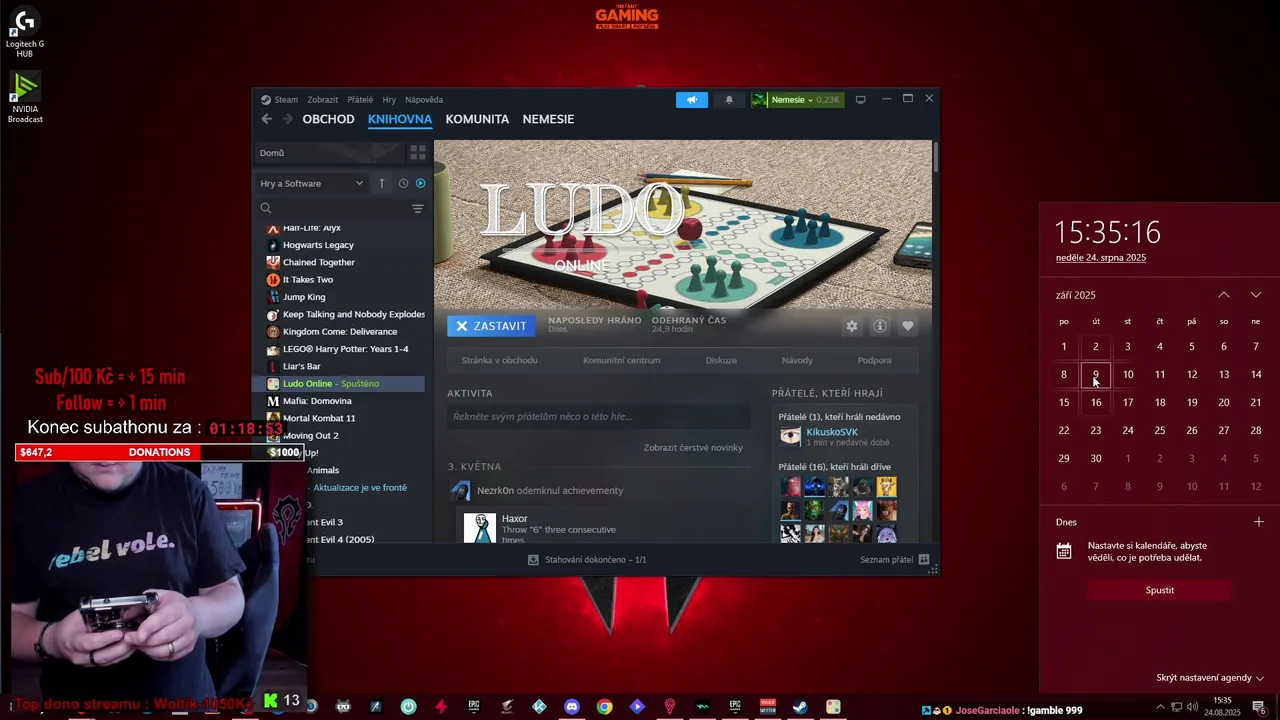Image resolution: width=1280 pixels, height=720 pixels.
Task: Go back with Steam's back arrow
Action: 266,119
